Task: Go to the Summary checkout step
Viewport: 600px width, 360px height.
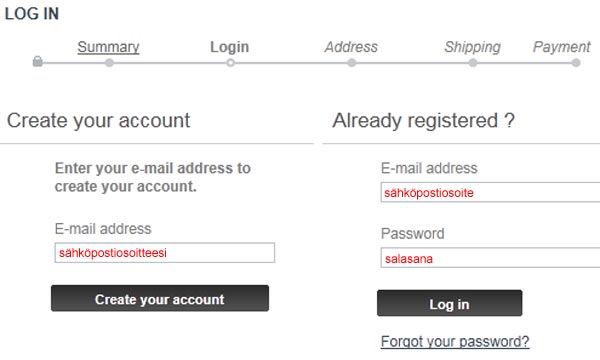Action: [x=108, y=47]
